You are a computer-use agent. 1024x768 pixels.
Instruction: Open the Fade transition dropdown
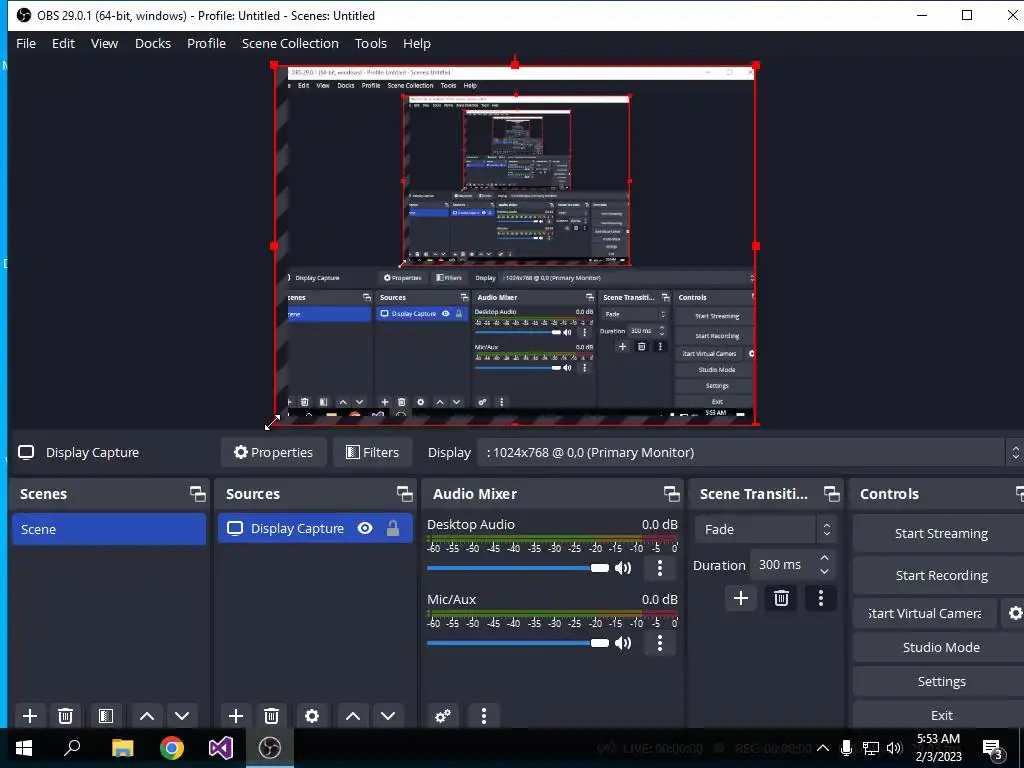[x=765, y=530]
